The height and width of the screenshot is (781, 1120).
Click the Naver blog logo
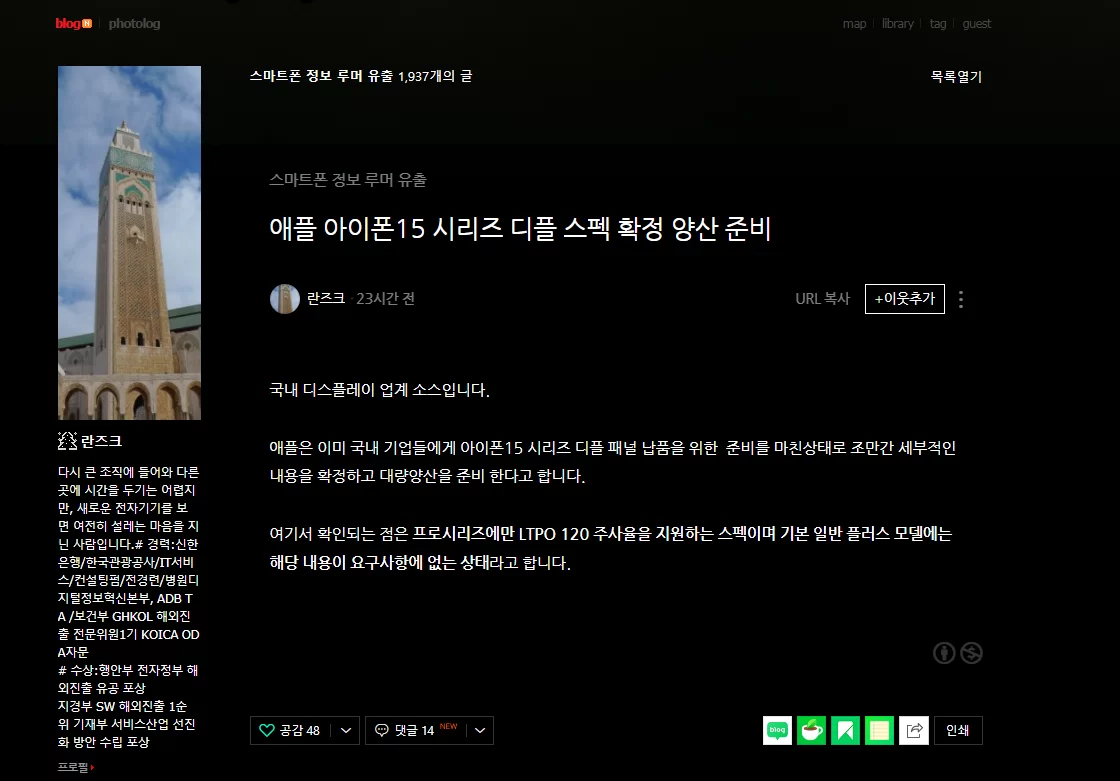coord(74,24)
